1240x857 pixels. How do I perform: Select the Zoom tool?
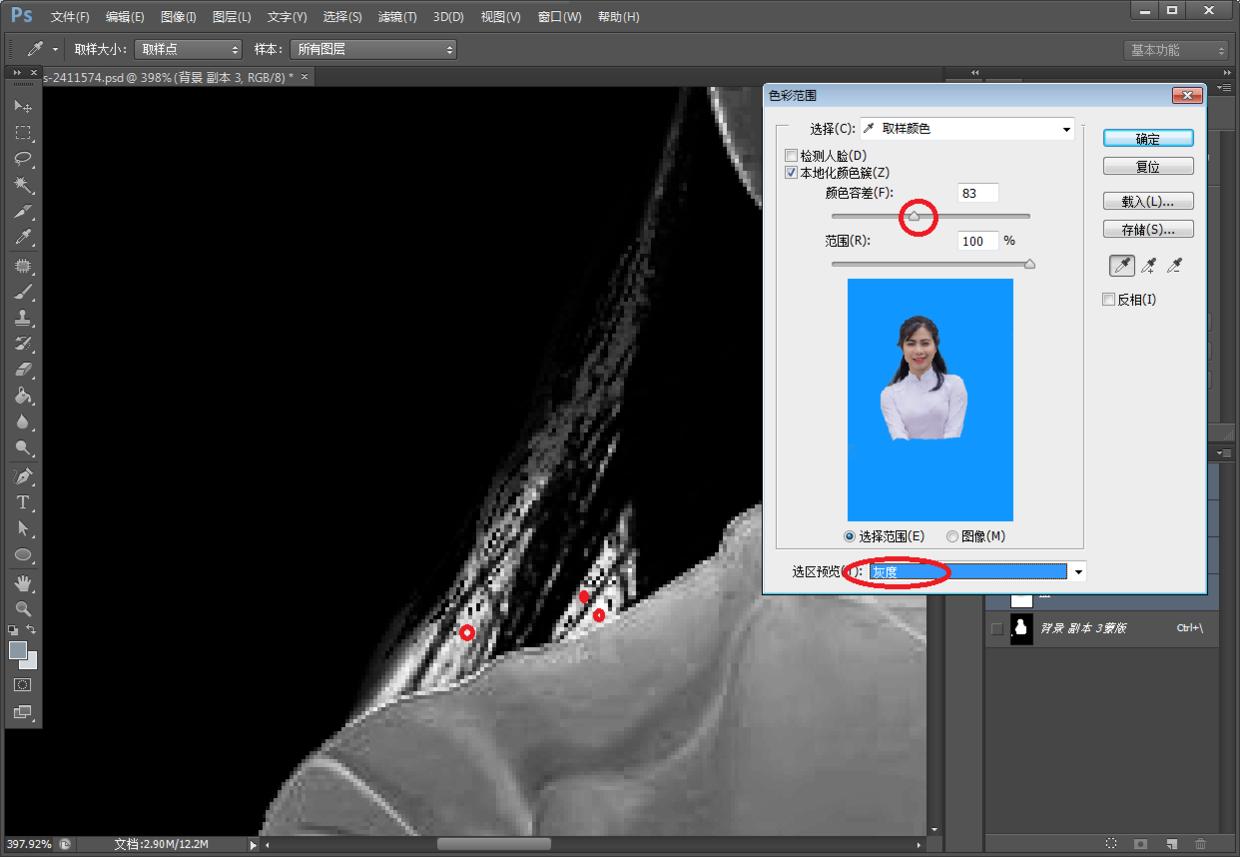click(23, 608)
